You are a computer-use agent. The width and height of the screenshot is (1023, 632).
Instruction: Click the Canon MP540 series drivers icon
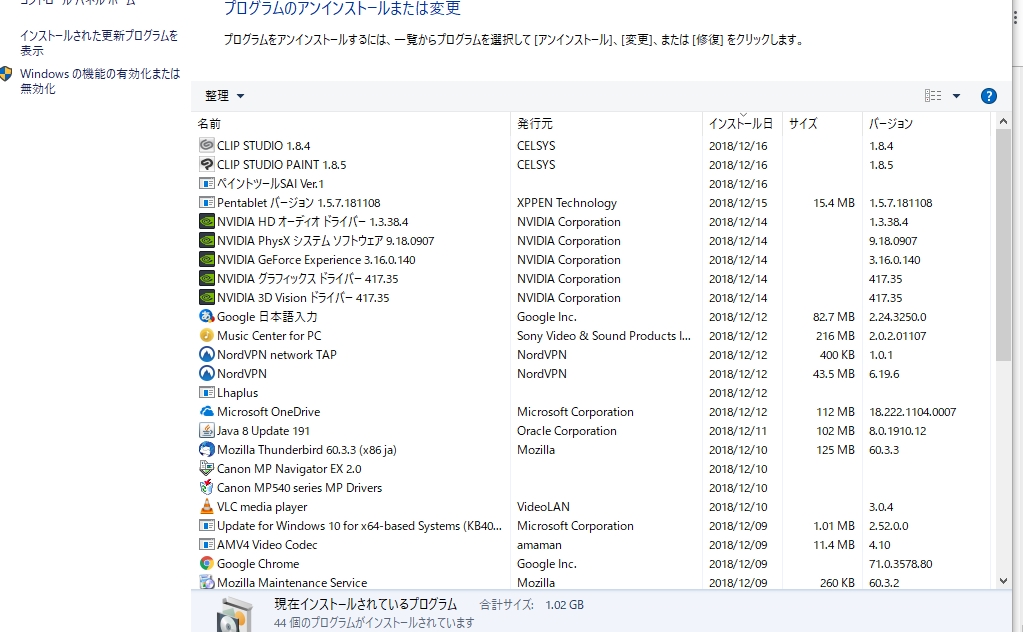(x=206, y=487)
